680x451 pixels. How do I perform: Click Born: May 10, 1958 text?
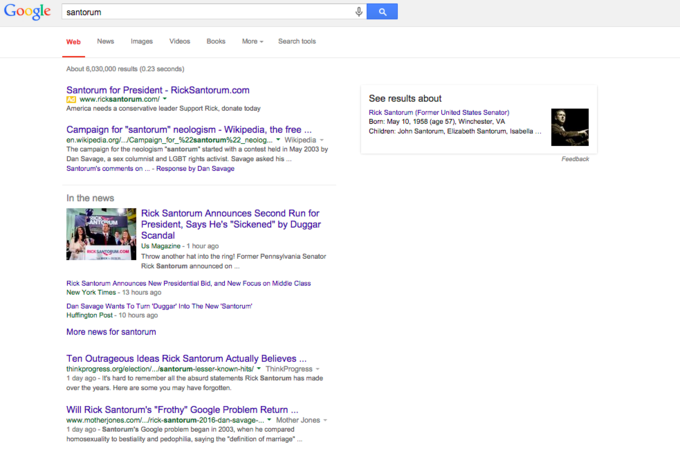[x=437, y=121]
